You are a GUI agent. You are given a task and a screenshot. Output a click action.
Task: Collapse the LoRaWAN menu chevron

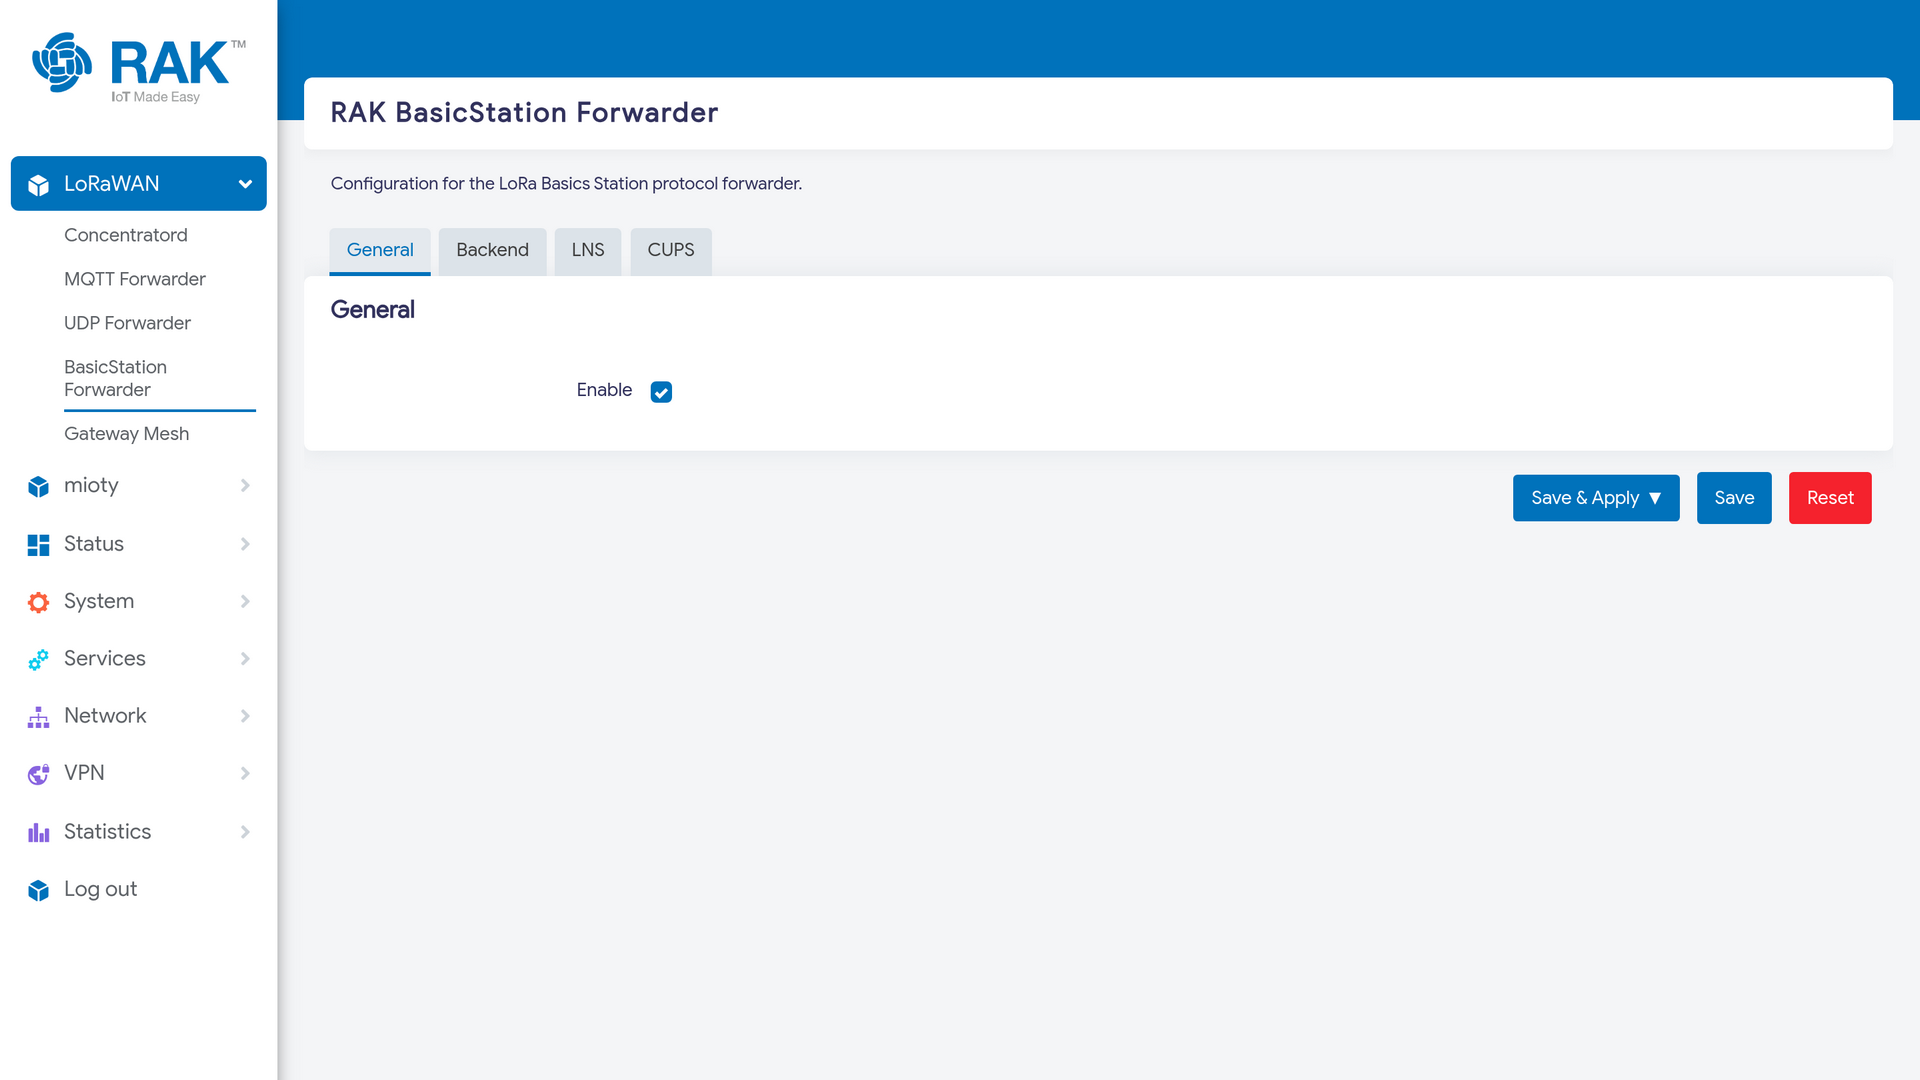tap(245, 184)
